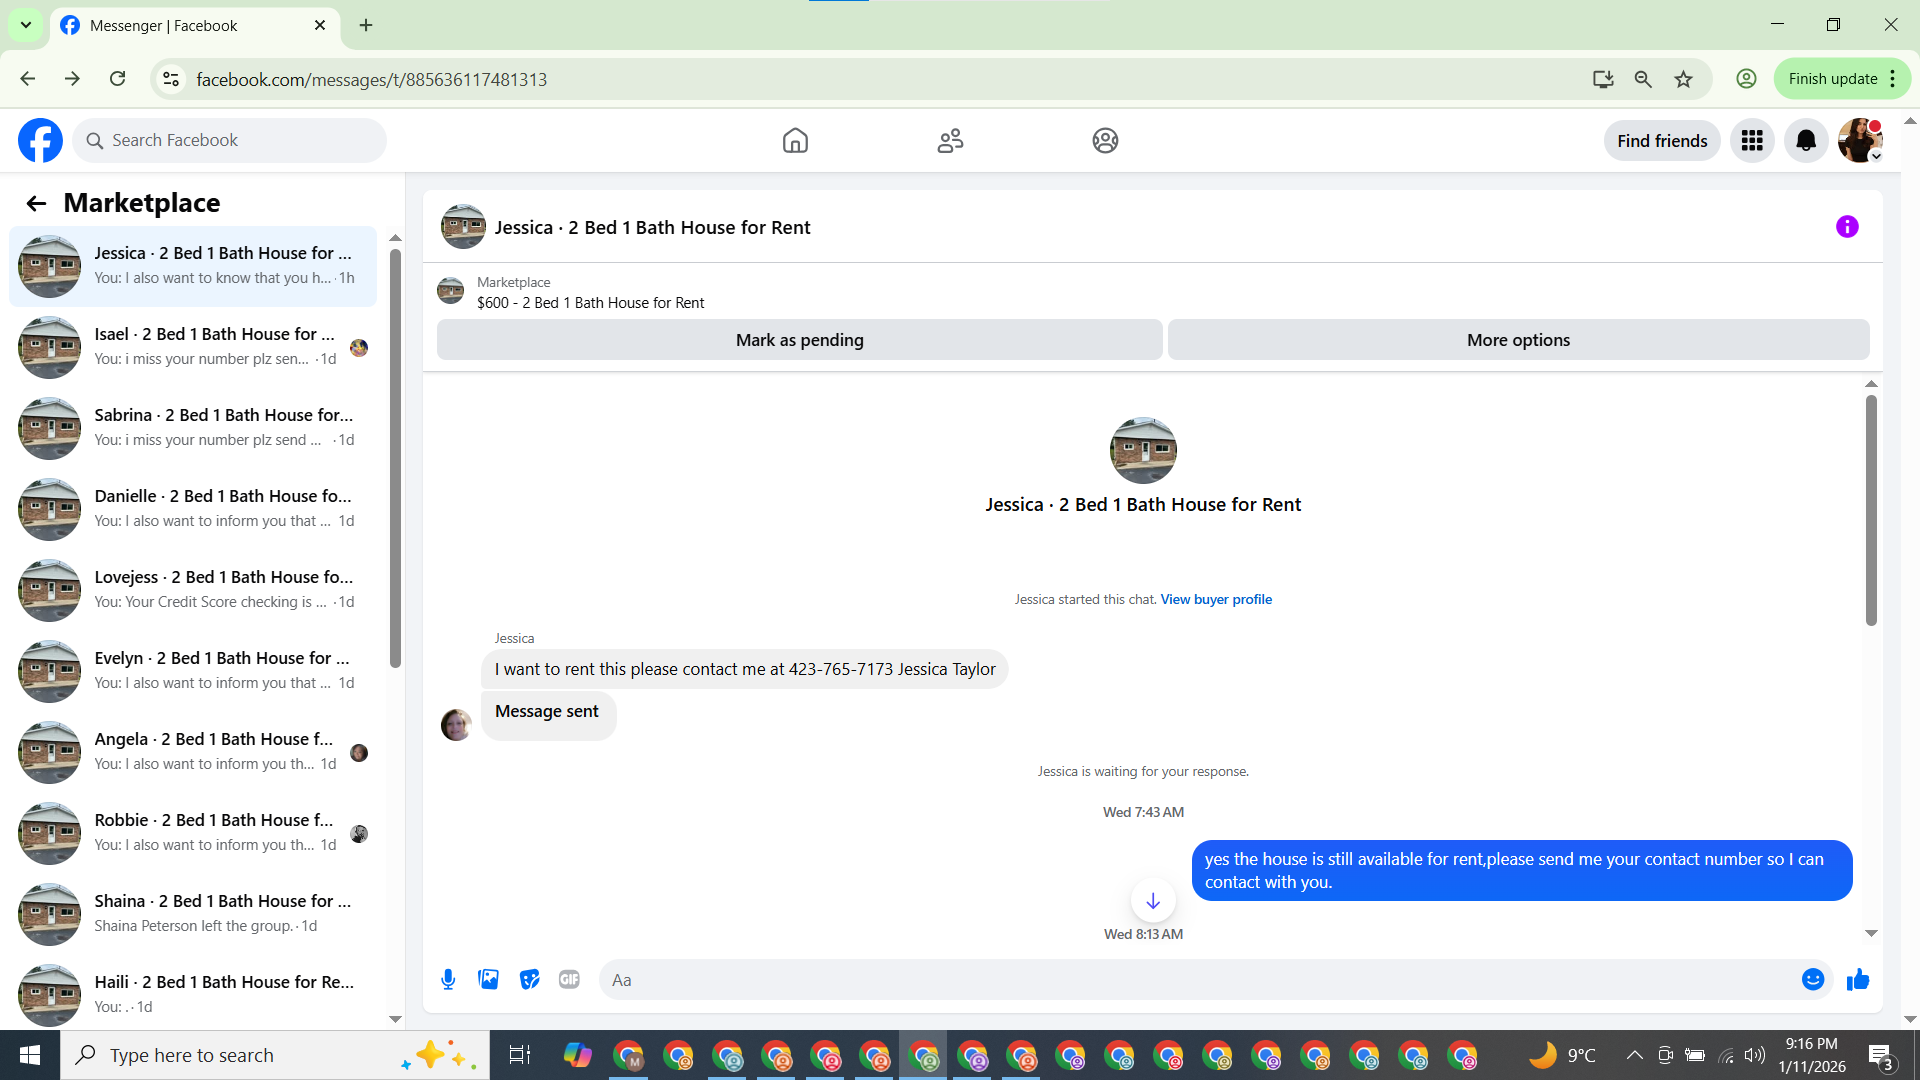
Task: Open the Facebook logo home link
Action: (x=40, y=141)
